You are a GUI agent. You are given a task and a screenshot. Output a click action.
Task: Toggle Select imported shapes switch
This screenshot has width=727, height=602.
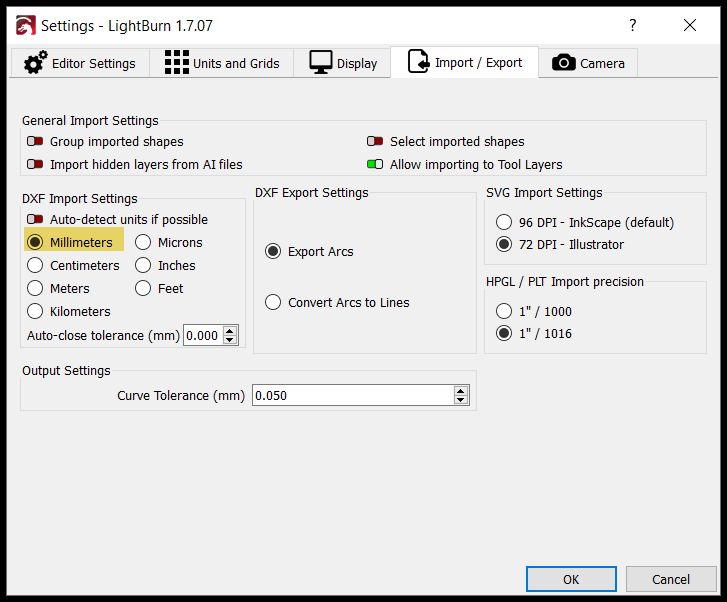[x=375, y=141]
